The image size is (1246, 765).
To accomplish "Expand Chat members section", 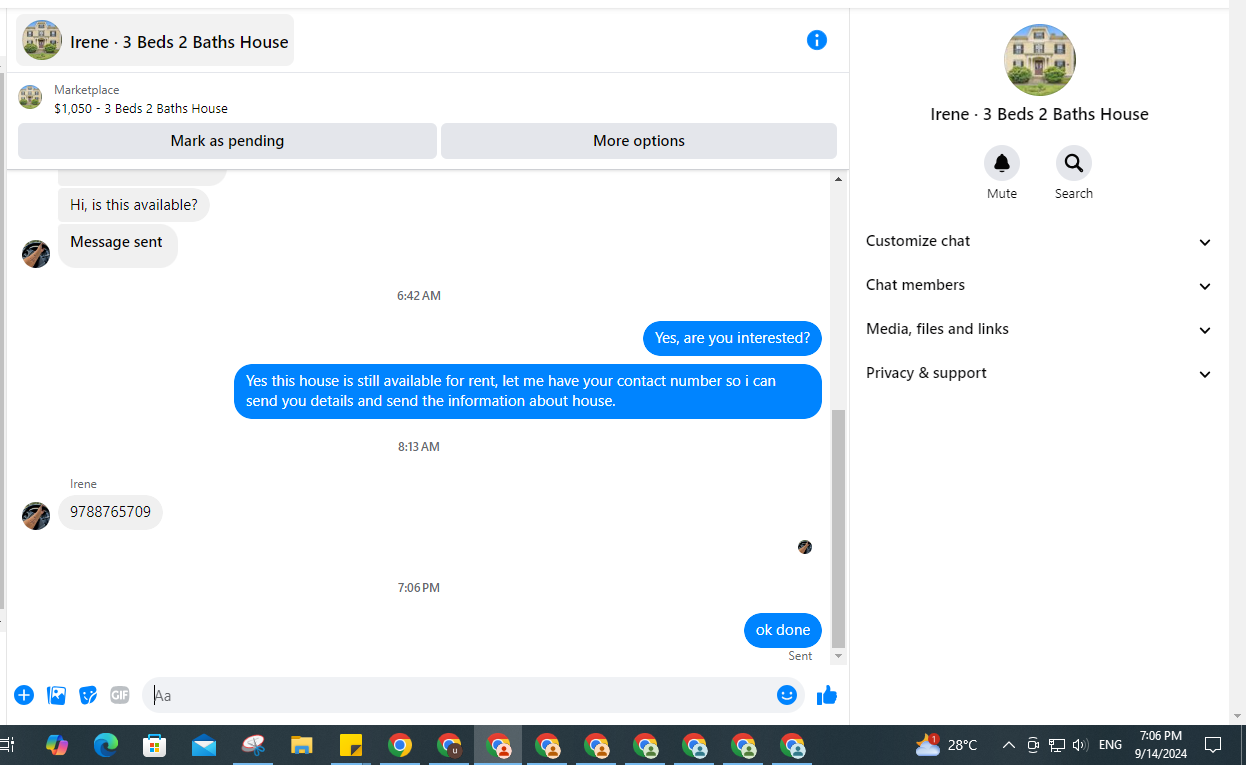I will [x=1039, y=285].
